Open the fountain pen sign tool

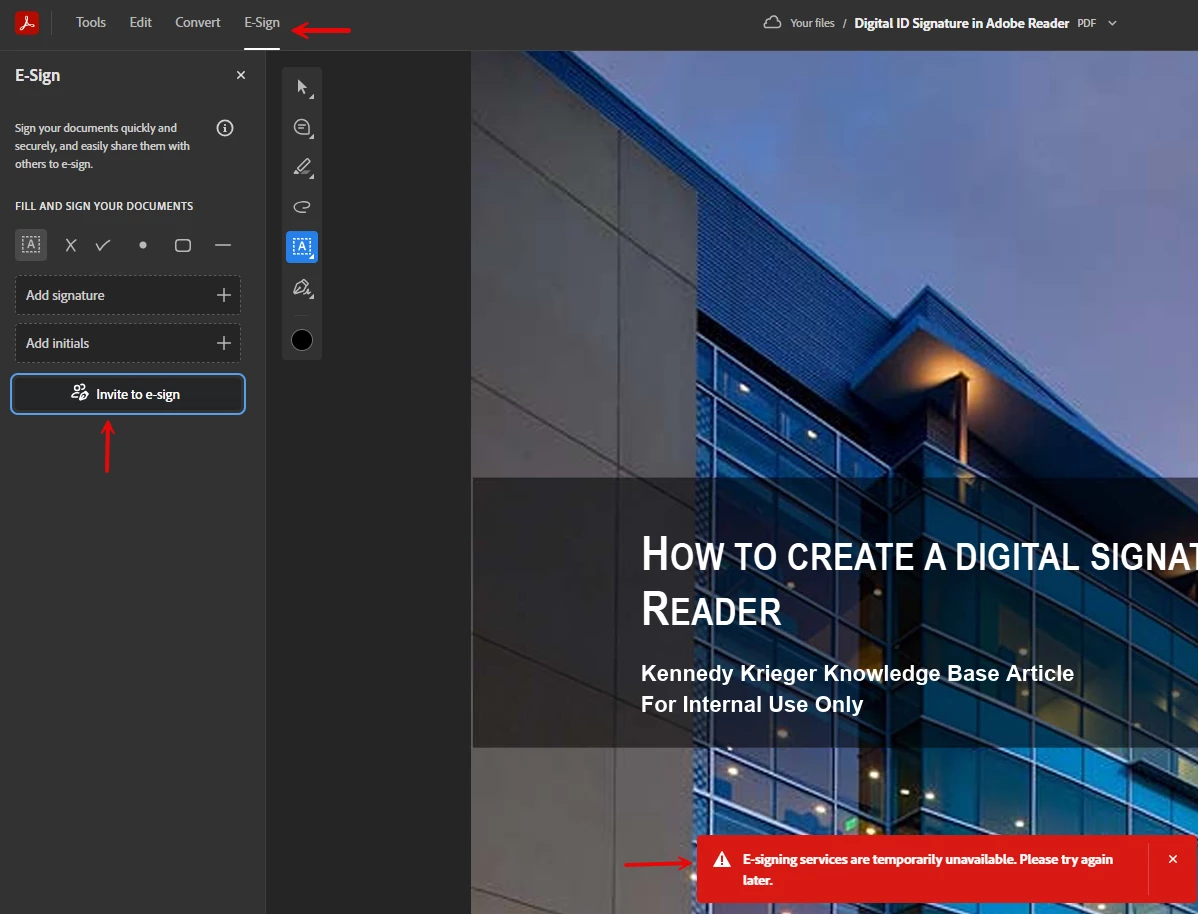pos(303,287)
